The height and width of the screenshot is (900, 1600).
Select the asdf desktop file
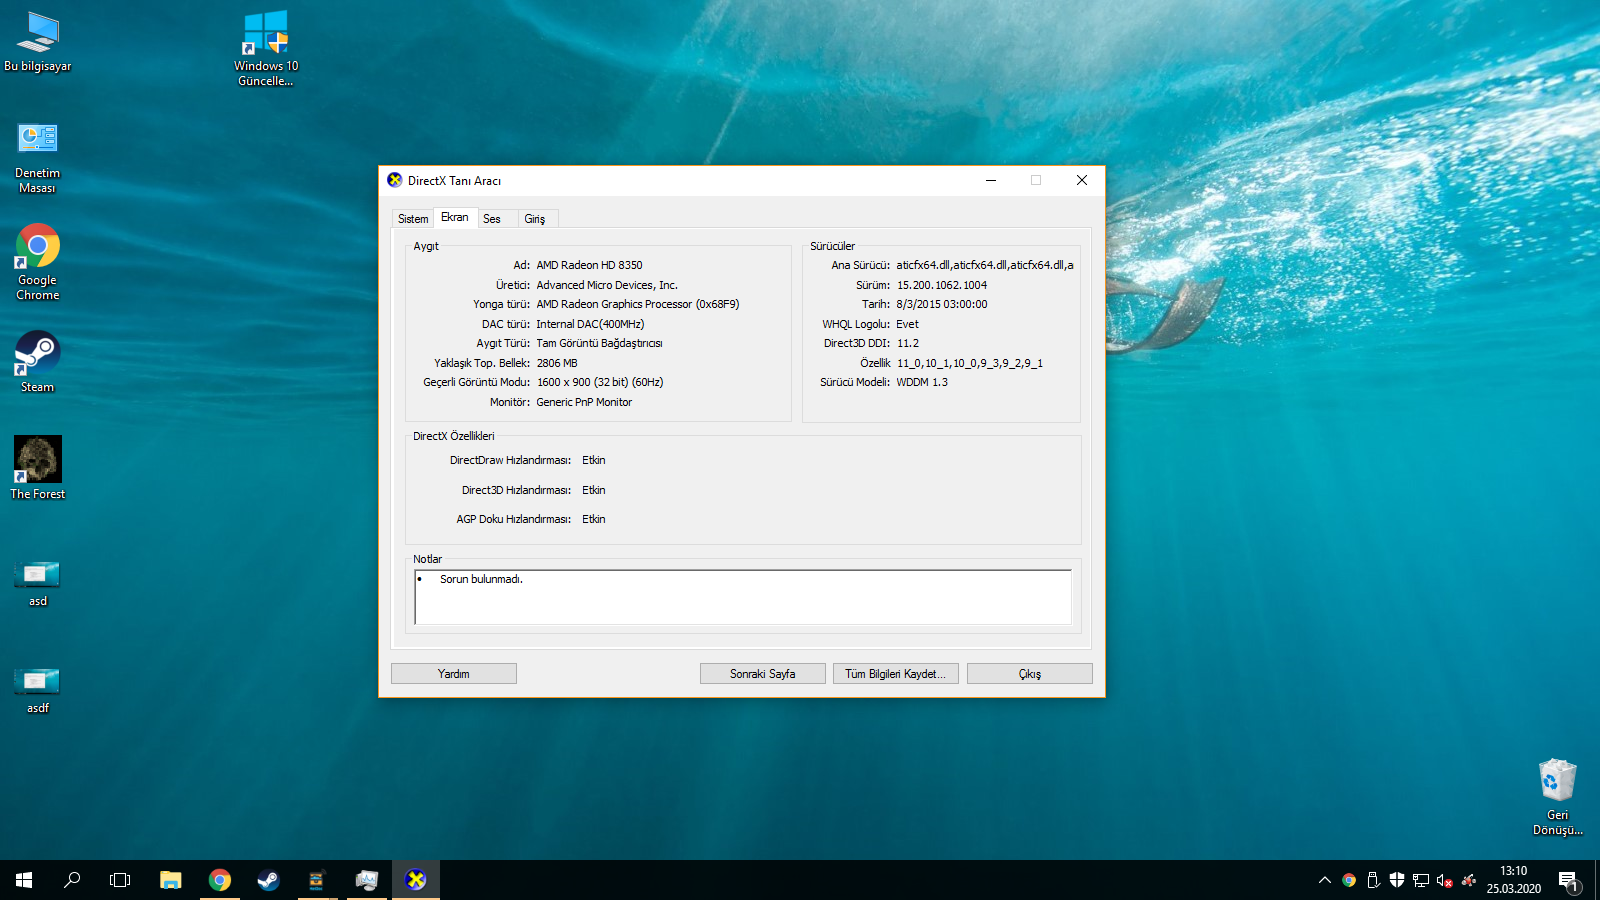[38, 690]
